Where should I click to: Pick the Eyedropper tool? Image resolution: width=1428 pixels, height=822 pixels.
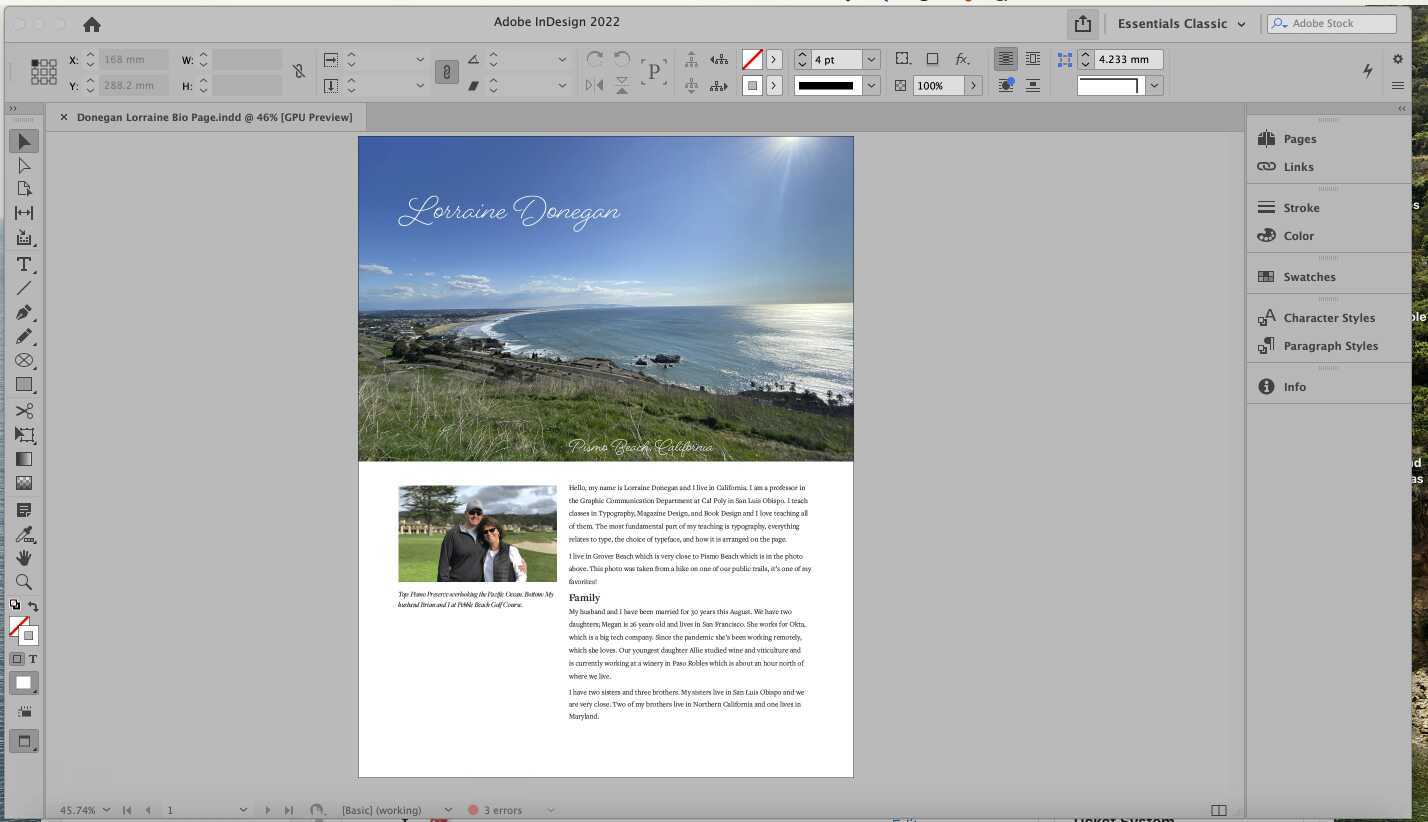24,534
